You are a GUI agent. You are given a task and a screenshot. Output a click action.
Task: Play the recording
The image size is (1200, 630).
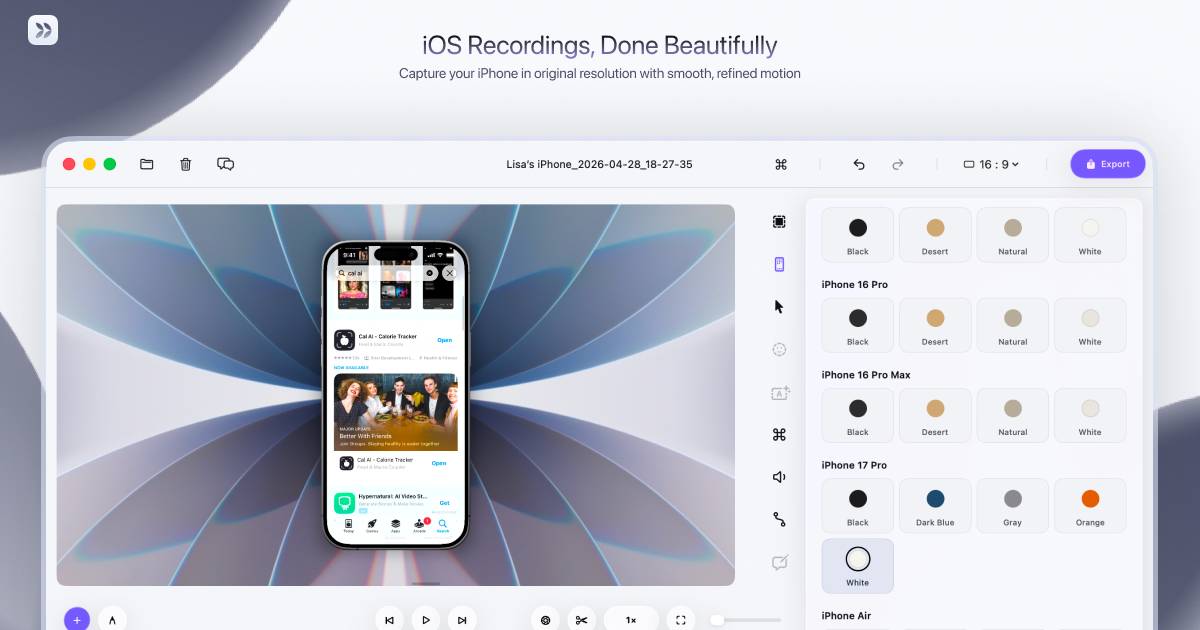pos(426,620)
